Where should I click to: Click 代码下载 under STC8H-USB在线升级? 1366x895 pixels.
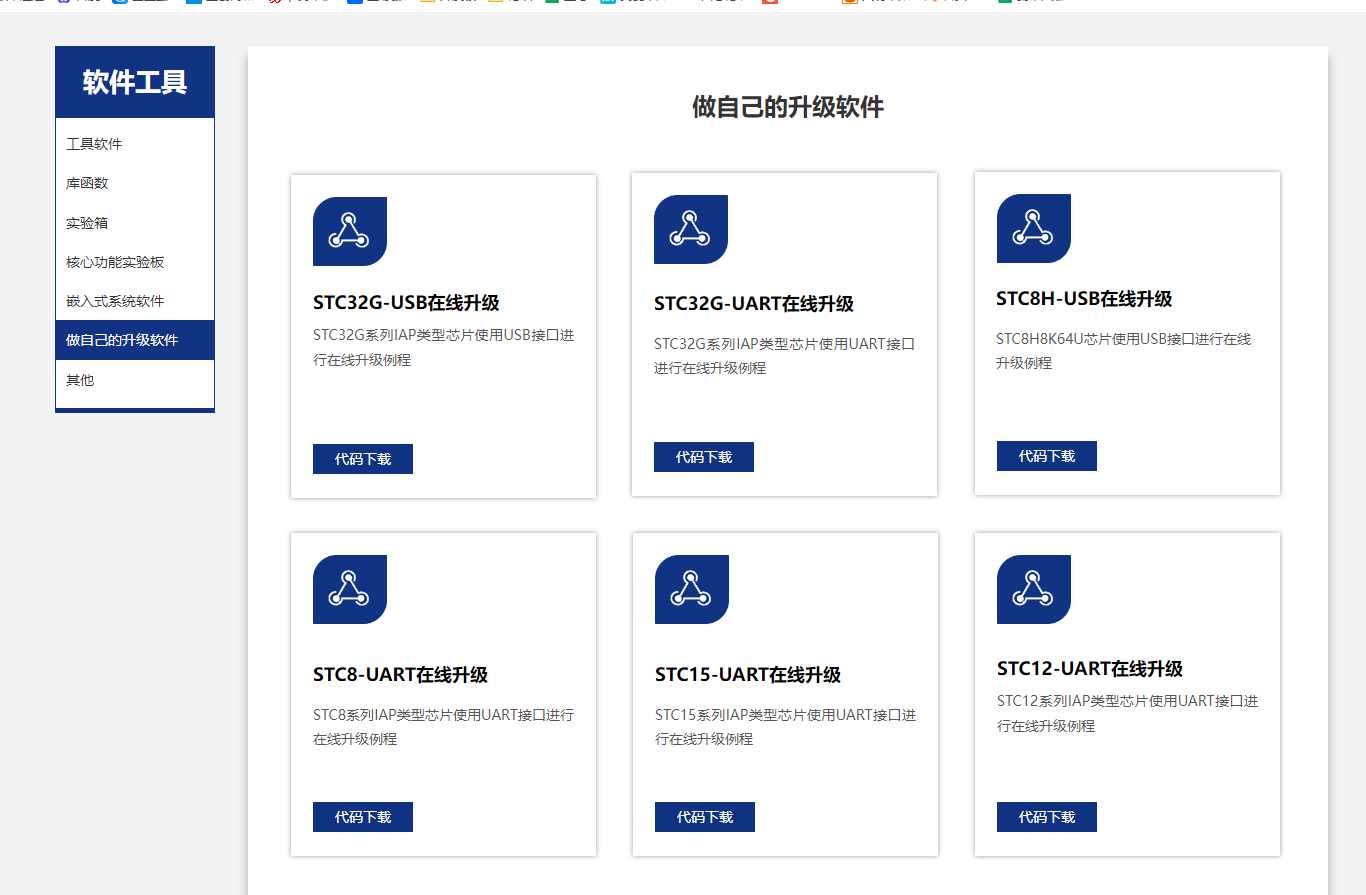click(x=1047, y=456)
